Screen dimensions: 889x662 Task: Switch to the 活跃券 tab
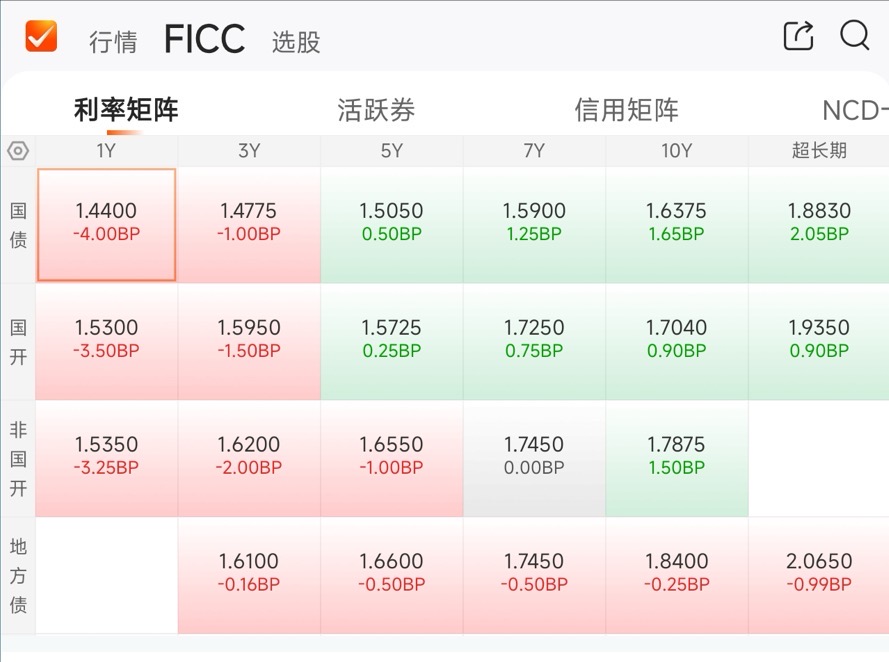click(x=376, y=109)
